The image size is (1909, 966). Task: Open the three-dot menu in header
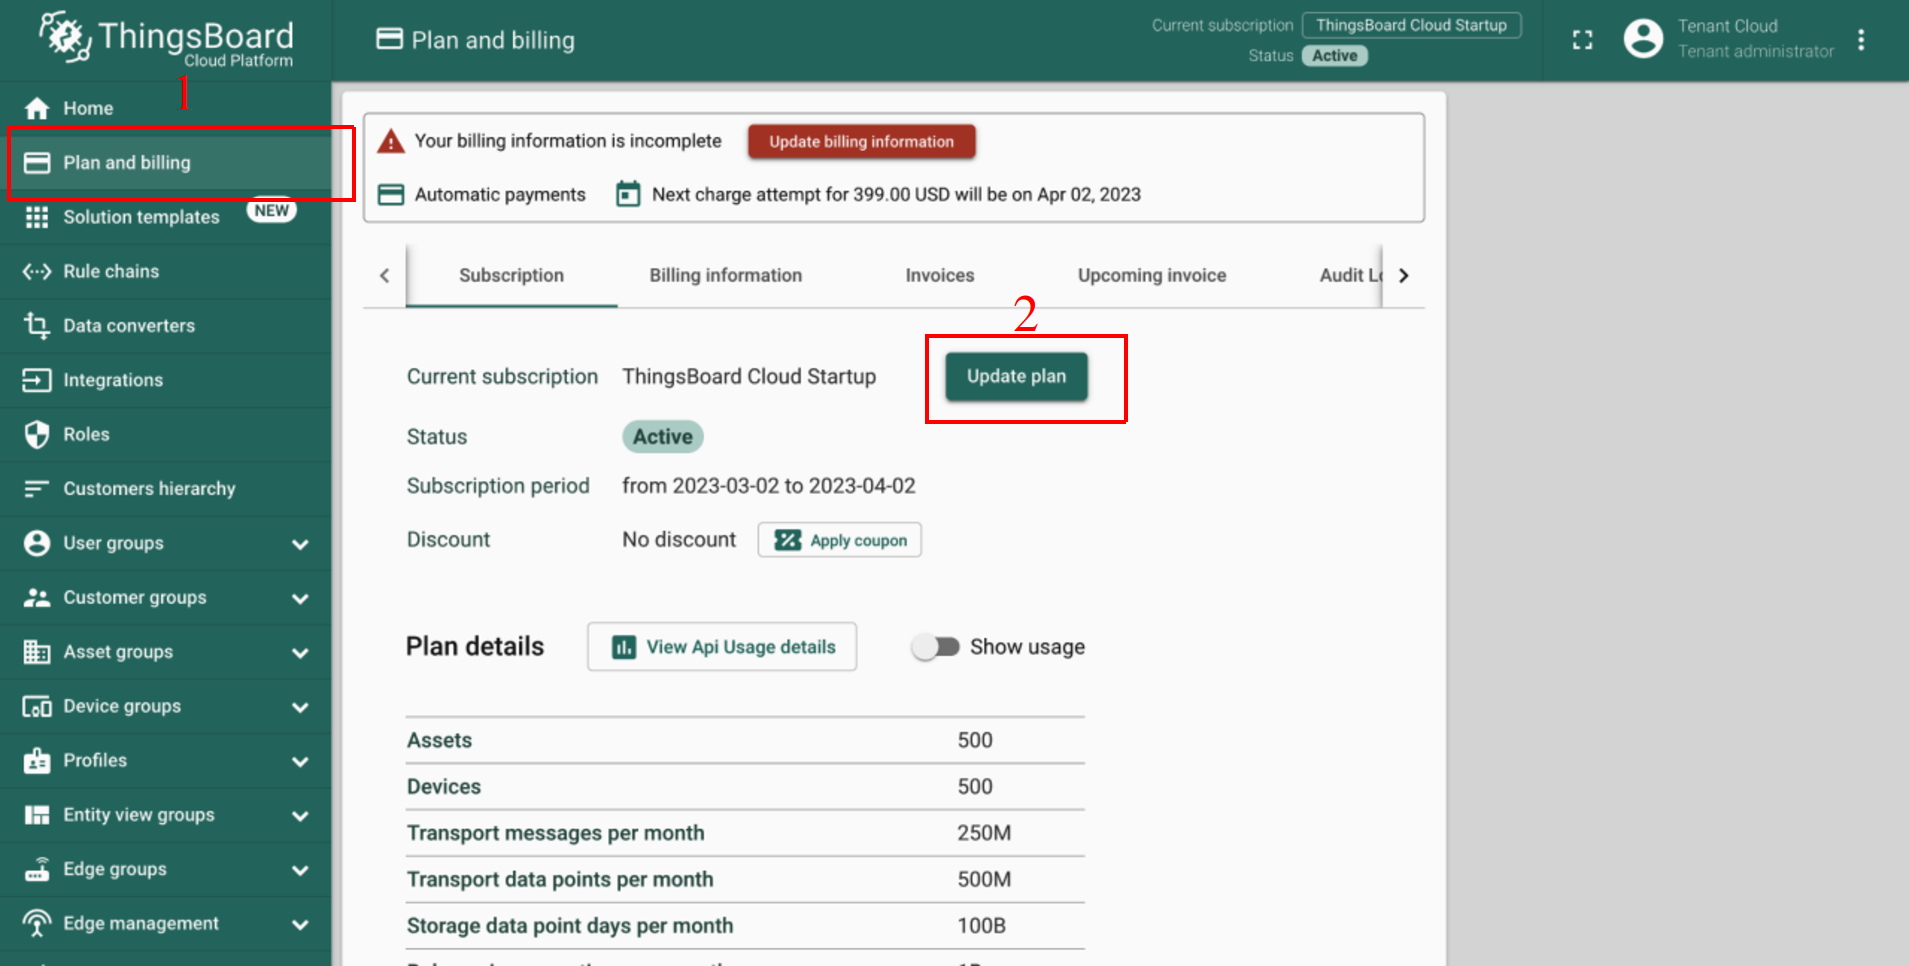pyautogui.click(x=1860, y=40)
